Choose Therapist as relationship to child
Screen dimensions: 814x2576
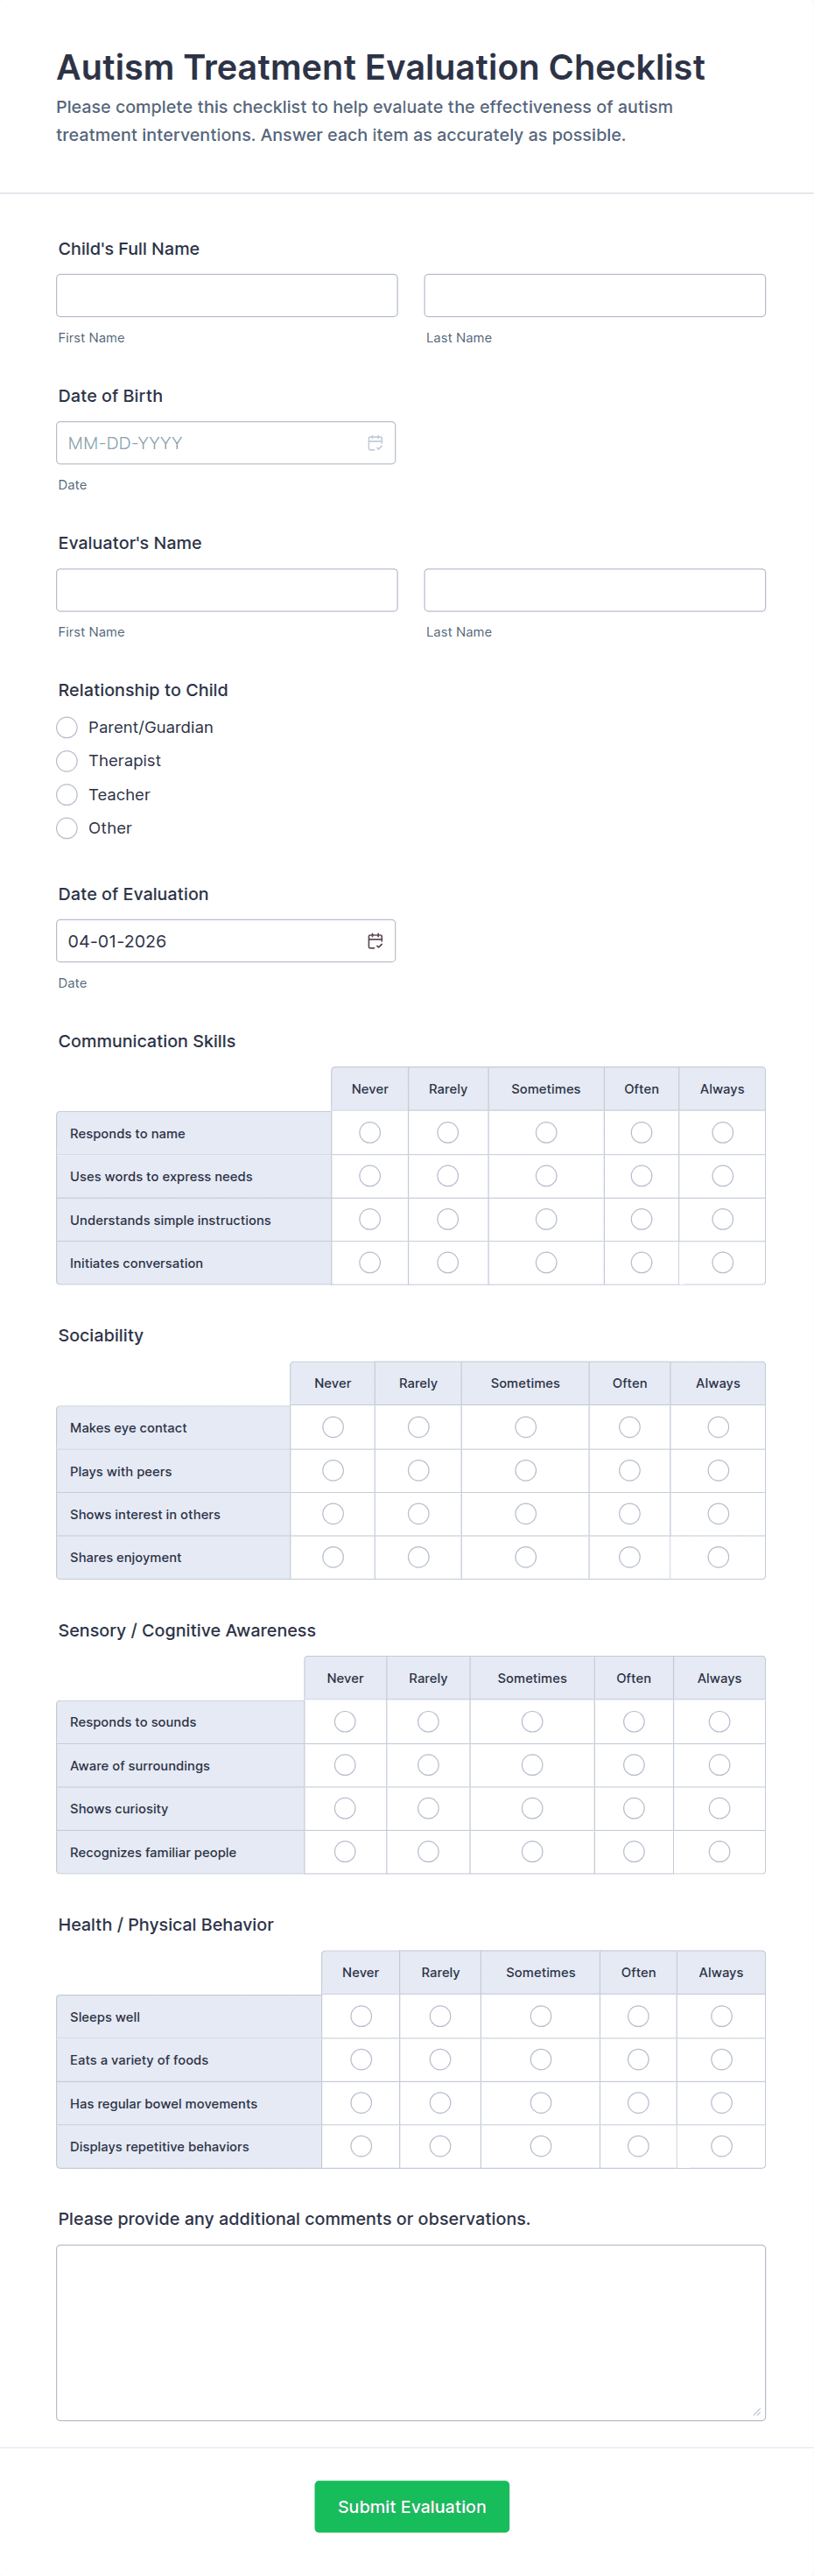coord(67,761)
